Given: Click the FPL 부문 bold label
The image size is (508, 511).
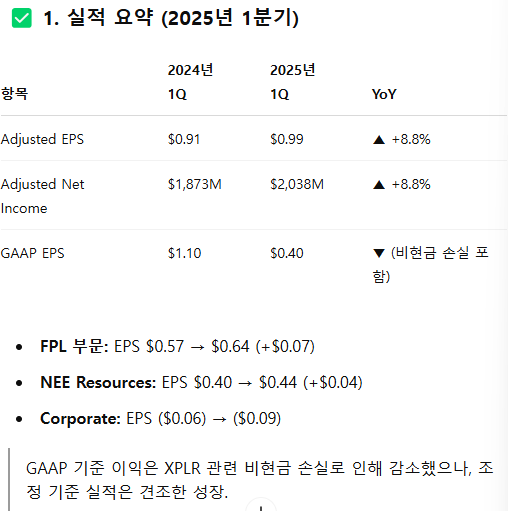Looking at the screenshot, I should (x=74, y=346).
